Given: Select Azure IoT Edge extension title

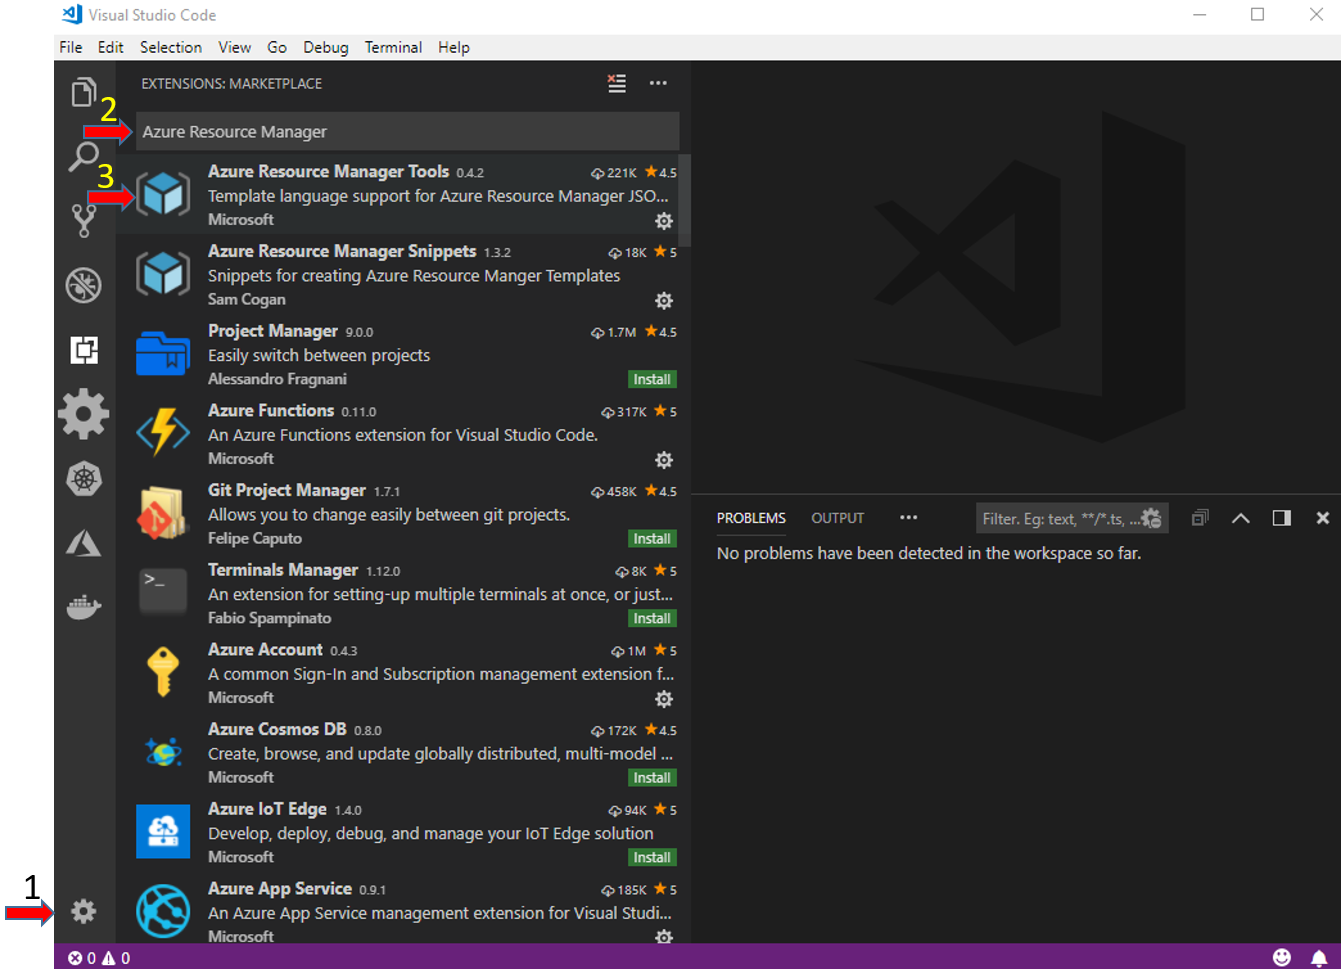Looking at the screenshot, I should [x=267, y=809].
